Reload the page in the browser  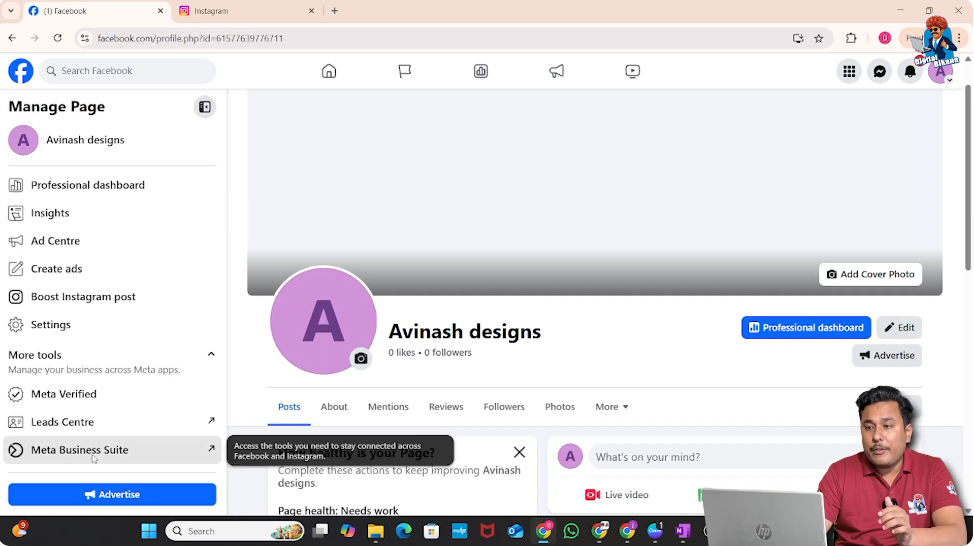57,38
